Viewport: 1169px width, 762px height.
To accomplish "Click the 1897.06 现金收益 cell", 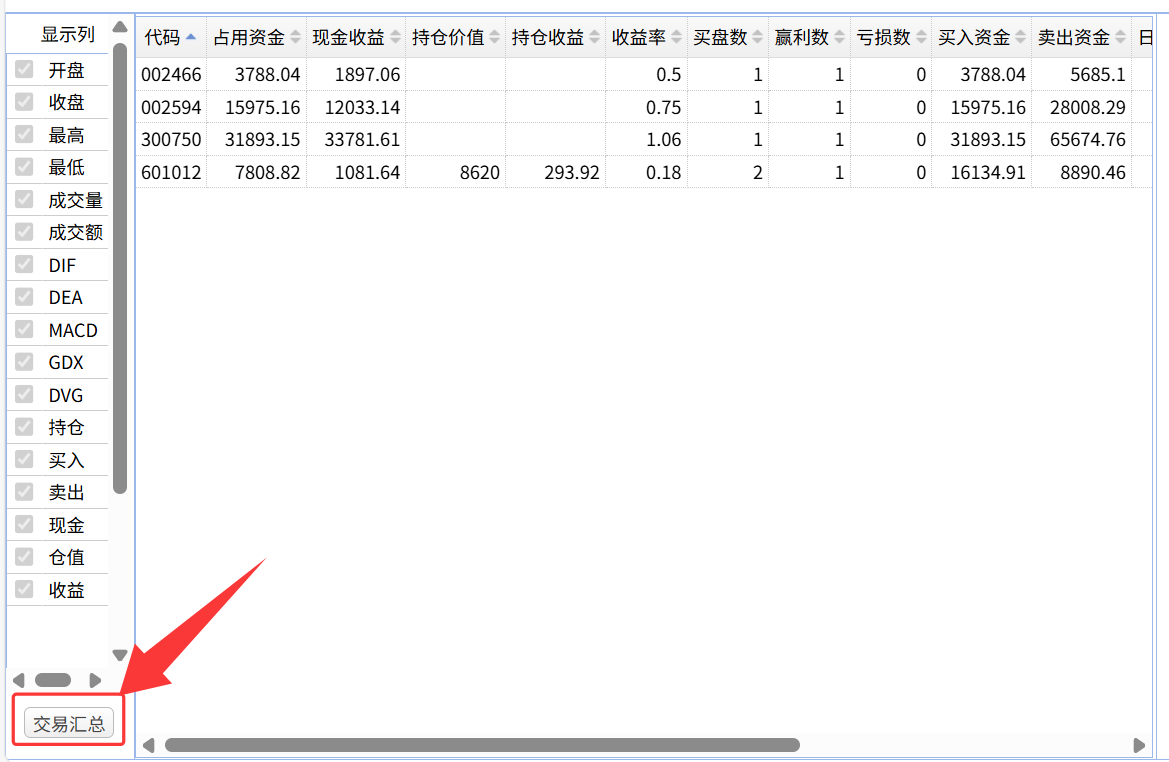I will click(356, 75).
